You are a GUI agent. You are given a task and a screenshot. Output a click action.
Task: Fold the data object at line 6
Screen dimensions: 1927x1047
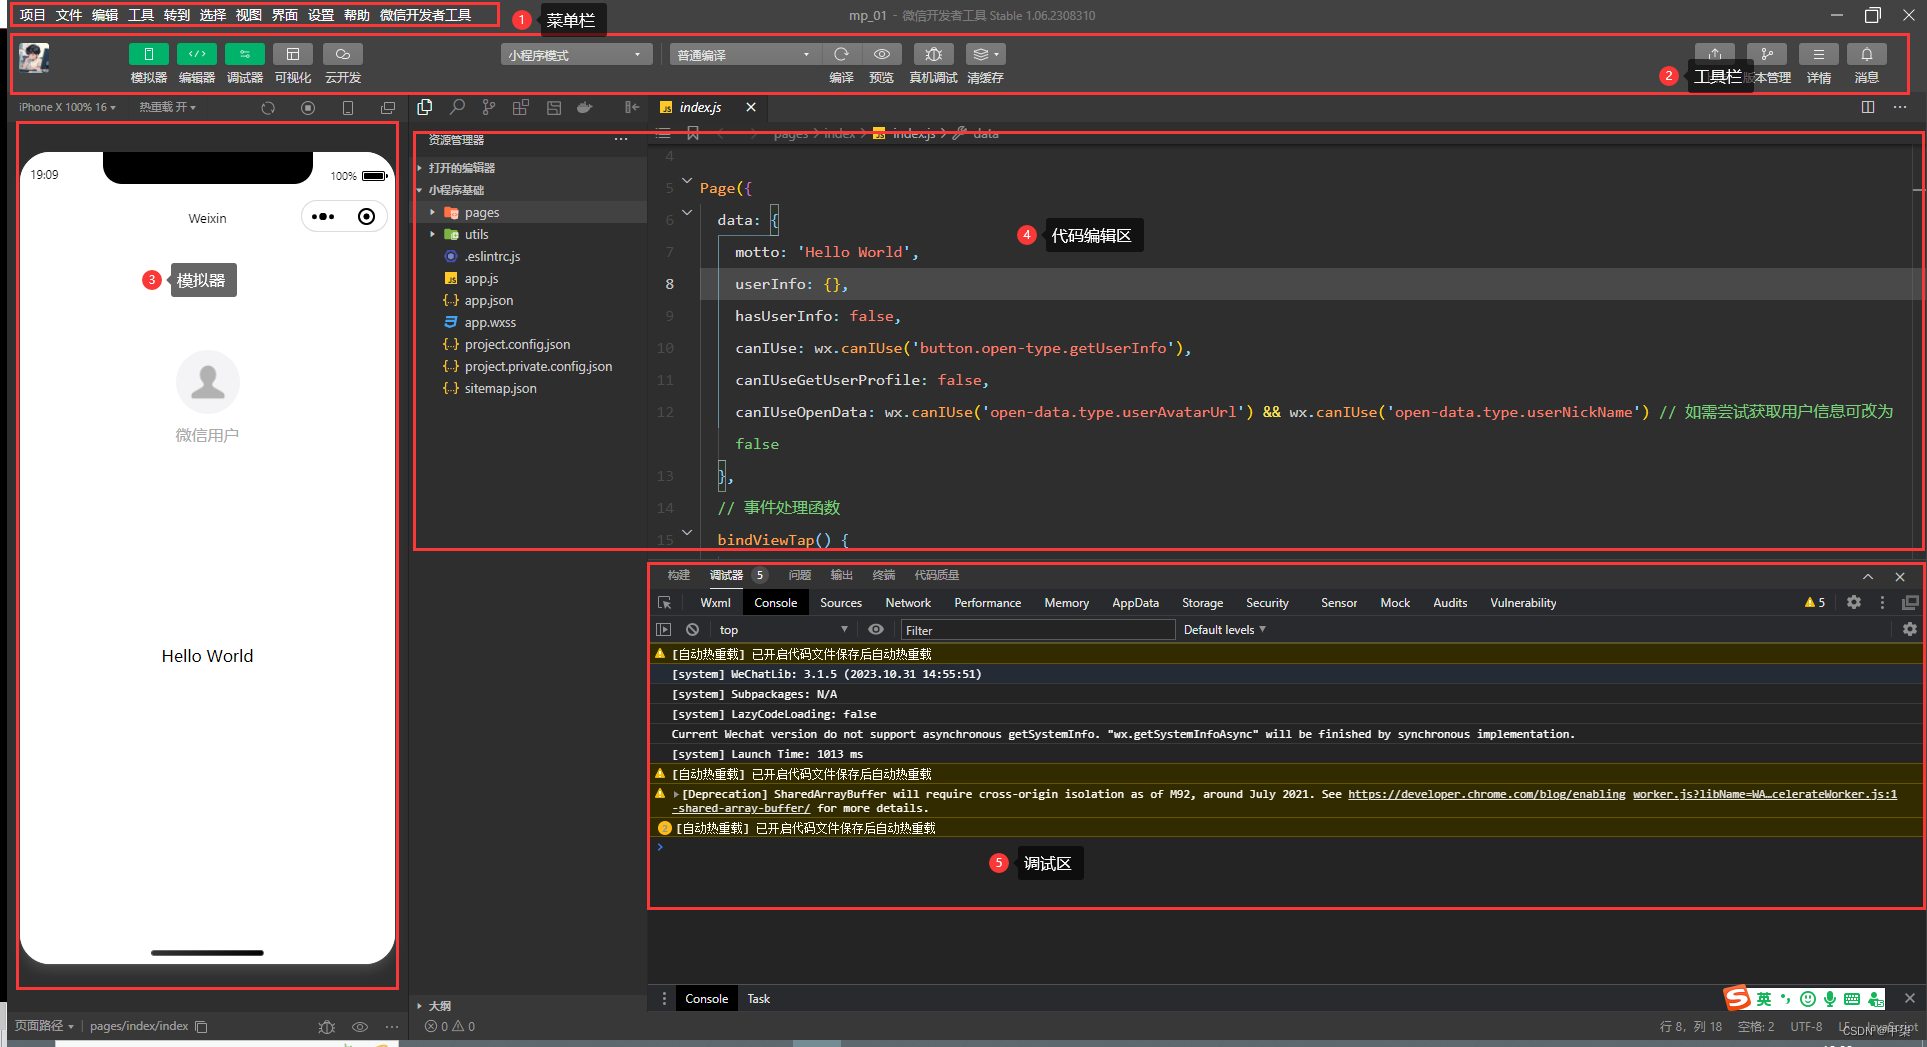pos(687,213)
